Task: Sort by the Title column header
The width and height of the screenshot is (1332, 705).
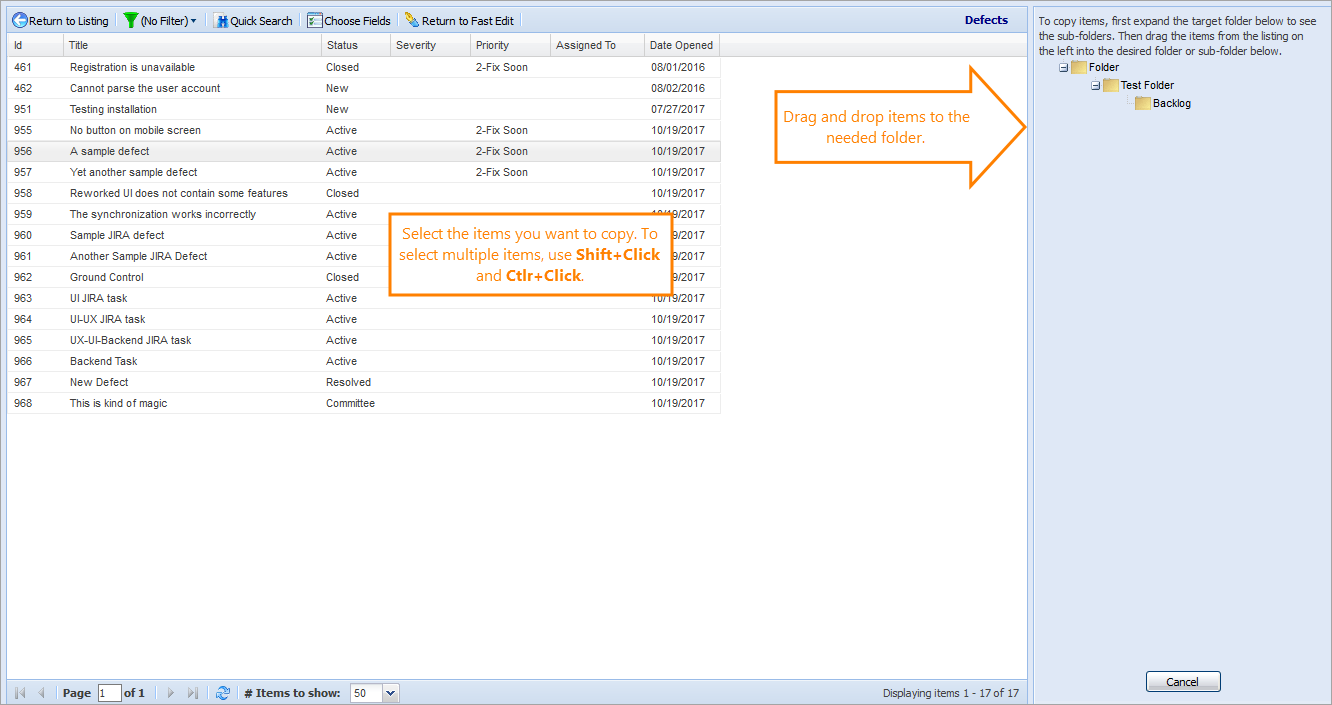Action: pyautogui.click(x=193, y=45)
